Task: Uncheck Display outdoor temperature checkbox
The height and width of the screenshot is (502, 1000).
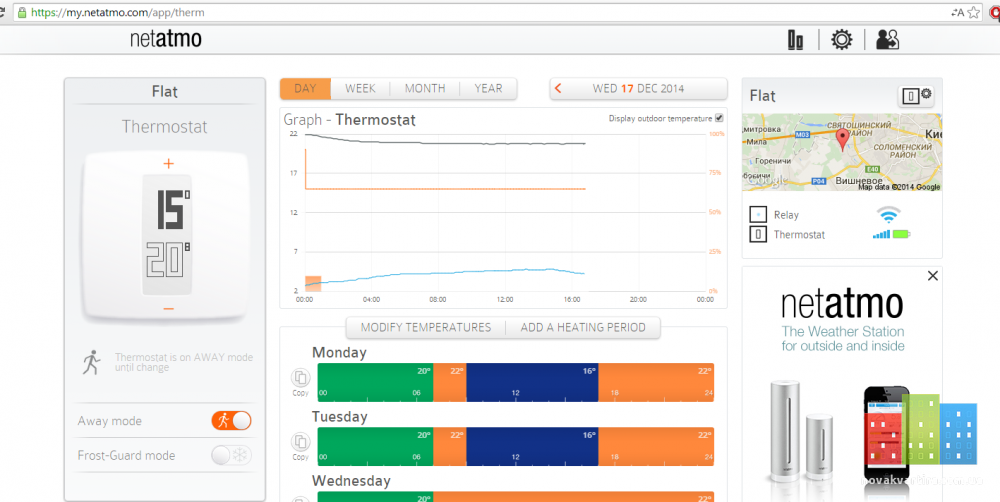Action: (x=719, y=118)
